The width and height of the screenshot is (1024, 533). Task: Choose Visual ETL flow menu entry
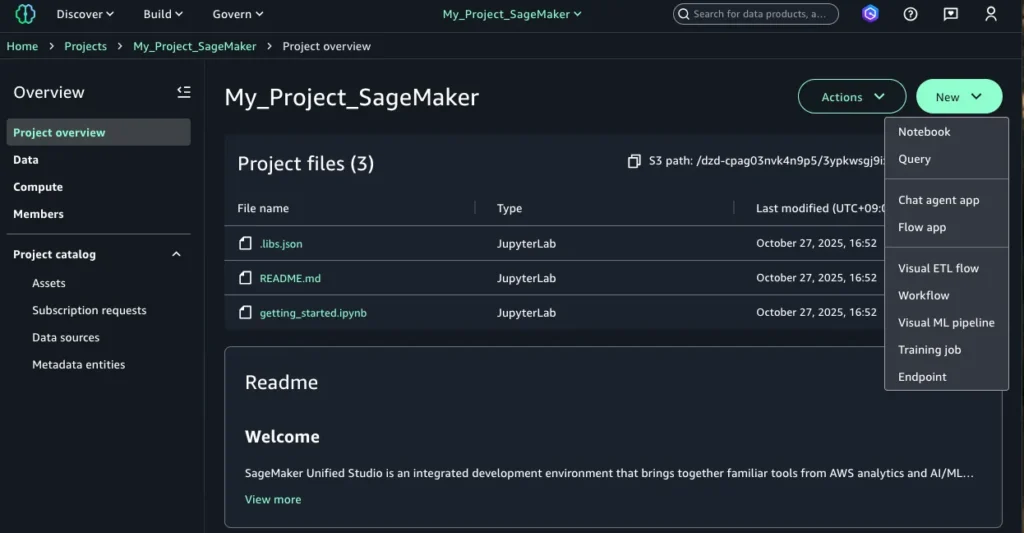coord(938,268)
